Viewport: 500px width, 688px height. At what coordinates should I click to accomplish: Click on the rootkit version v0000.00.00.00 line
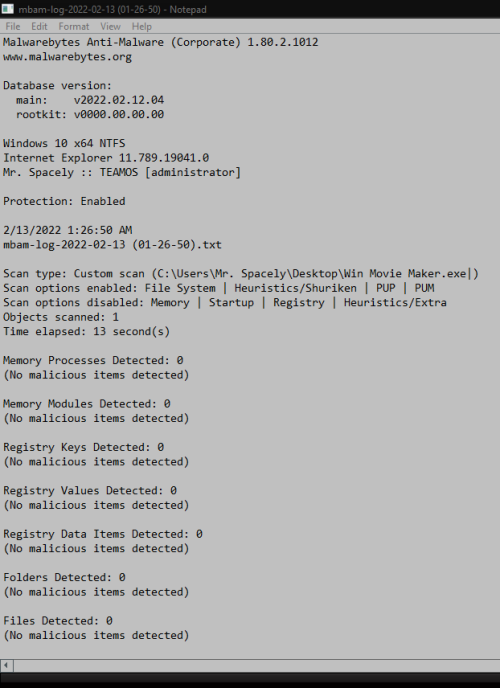[x=90, y=115]
